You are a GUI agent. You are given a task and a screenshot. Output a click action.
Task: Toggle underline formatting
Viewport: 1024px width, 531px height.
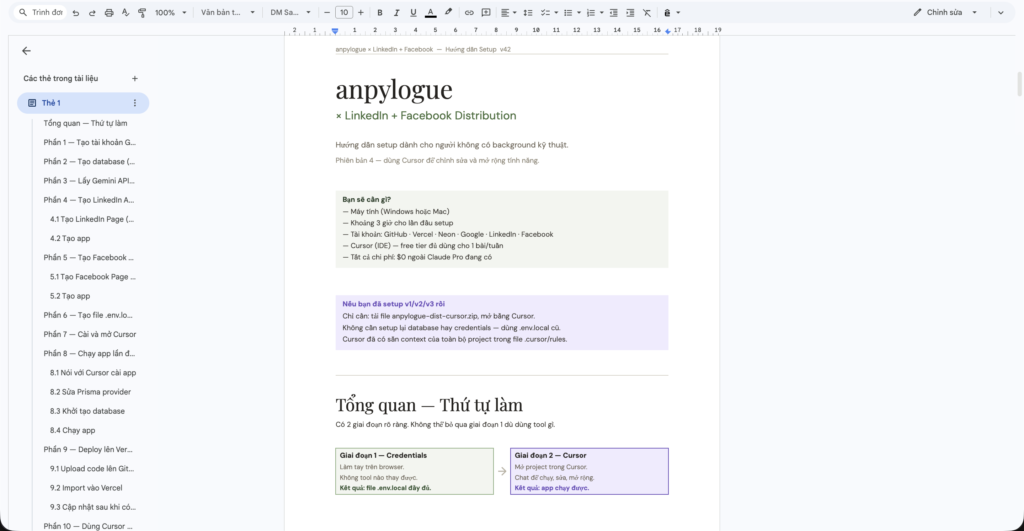pos(412,13)
